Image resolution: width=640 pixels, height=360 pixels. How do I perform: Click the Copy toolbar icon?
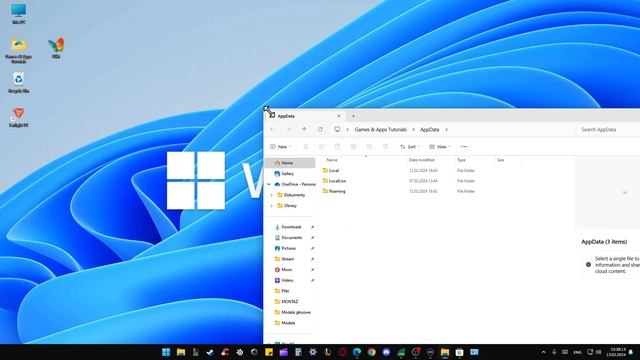tap(322, 147)
